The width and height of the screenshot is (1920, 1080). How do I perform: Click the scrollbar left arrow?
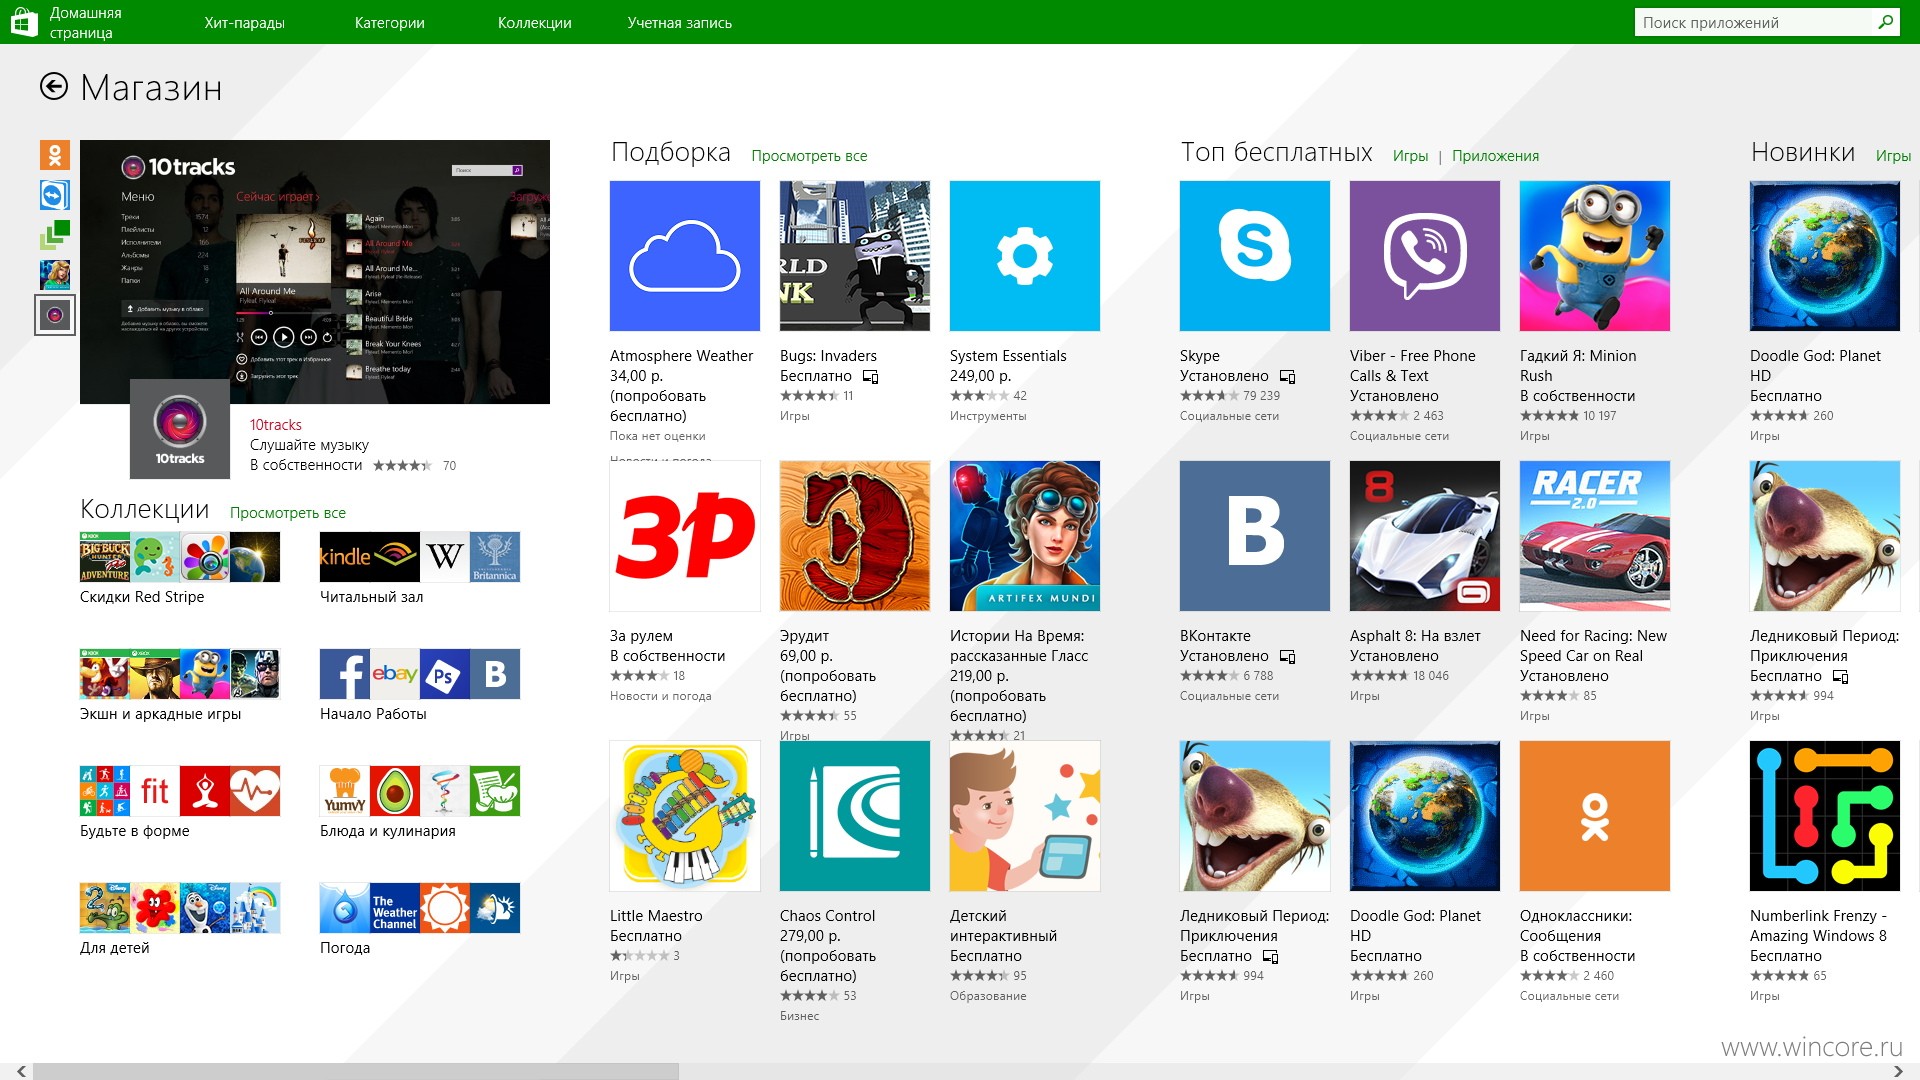pos(21,1071)
